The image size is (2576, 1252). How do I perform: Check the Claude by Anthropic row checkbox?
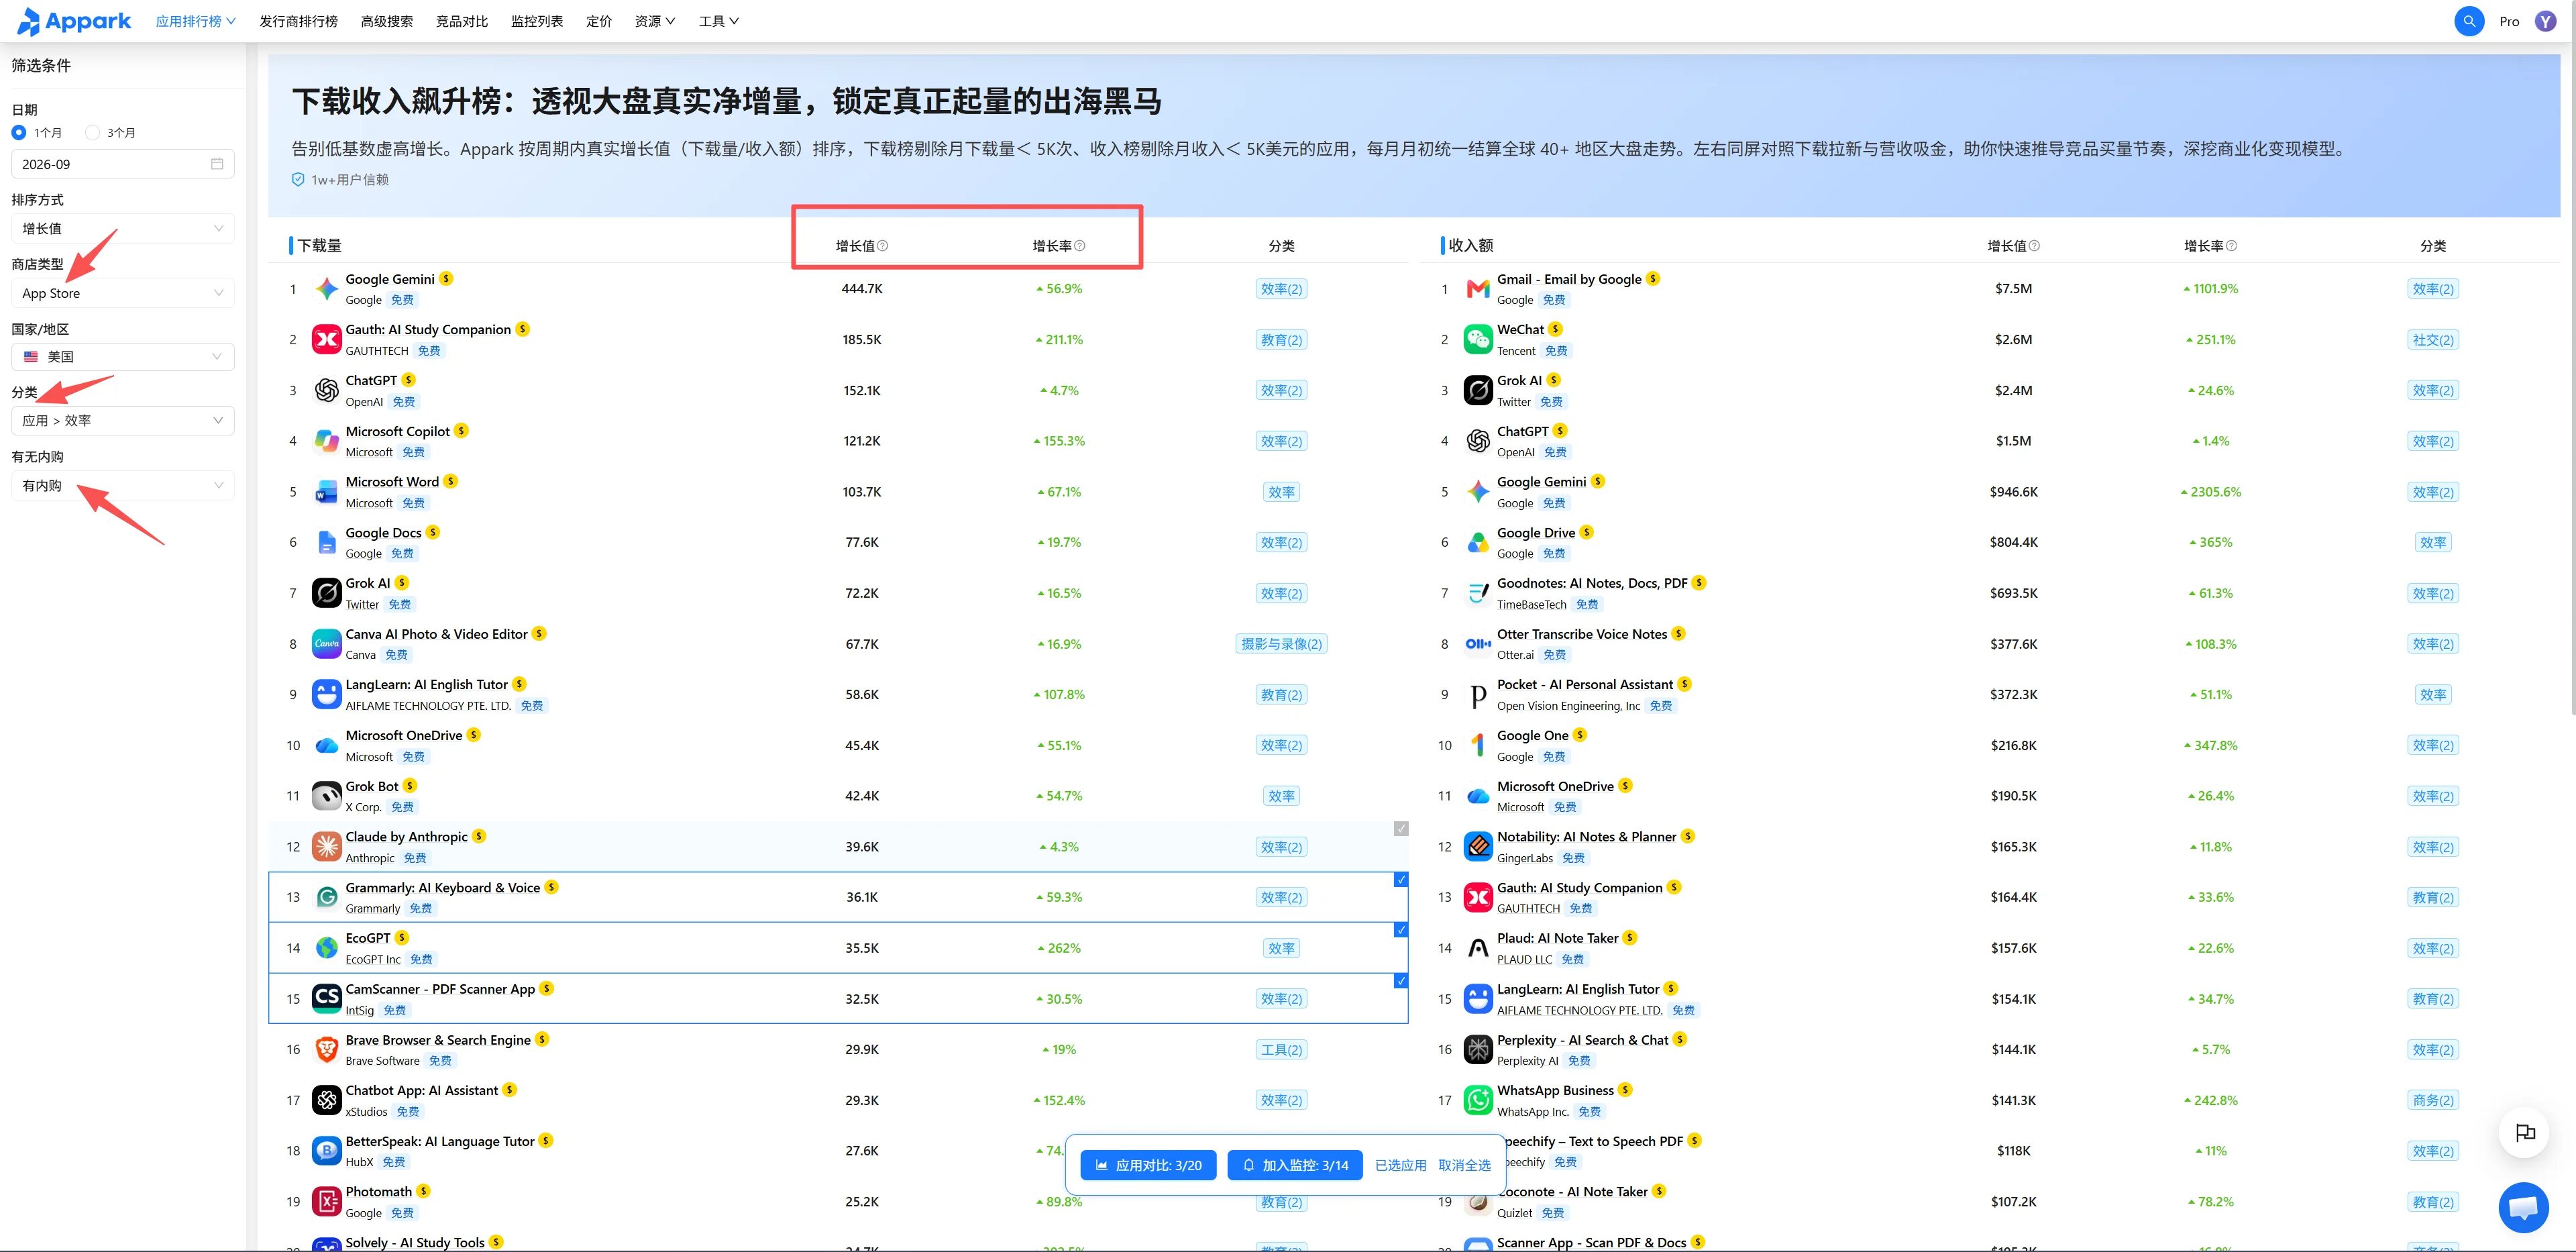[x=1401, y=829]
